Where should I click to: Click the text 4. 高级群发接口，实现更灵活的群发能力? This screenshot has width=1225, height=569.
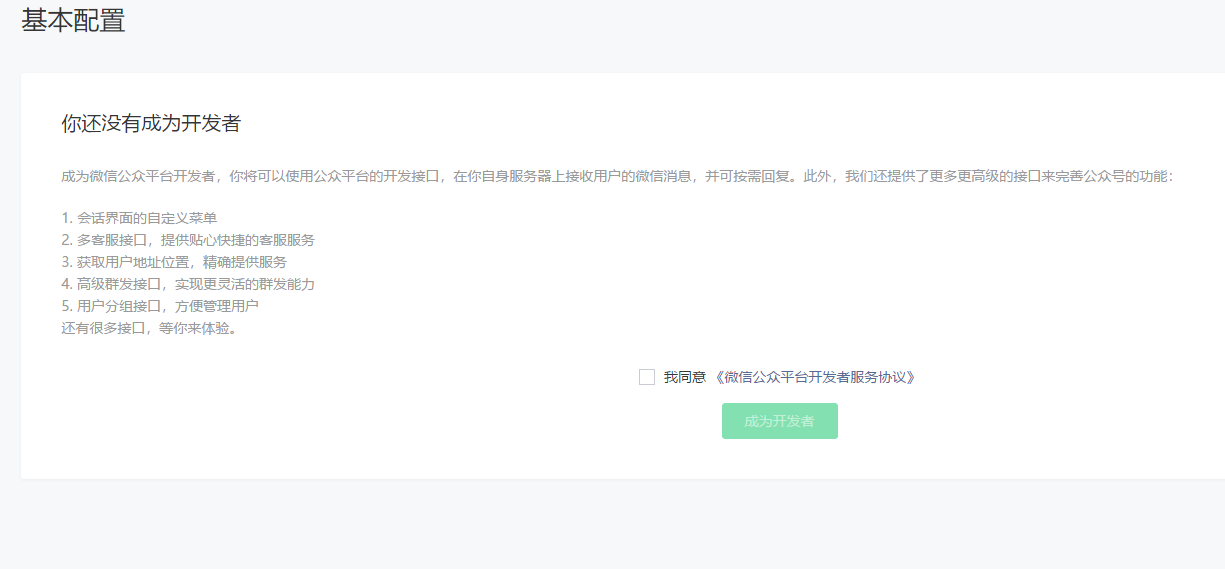[x=188, y=284]
